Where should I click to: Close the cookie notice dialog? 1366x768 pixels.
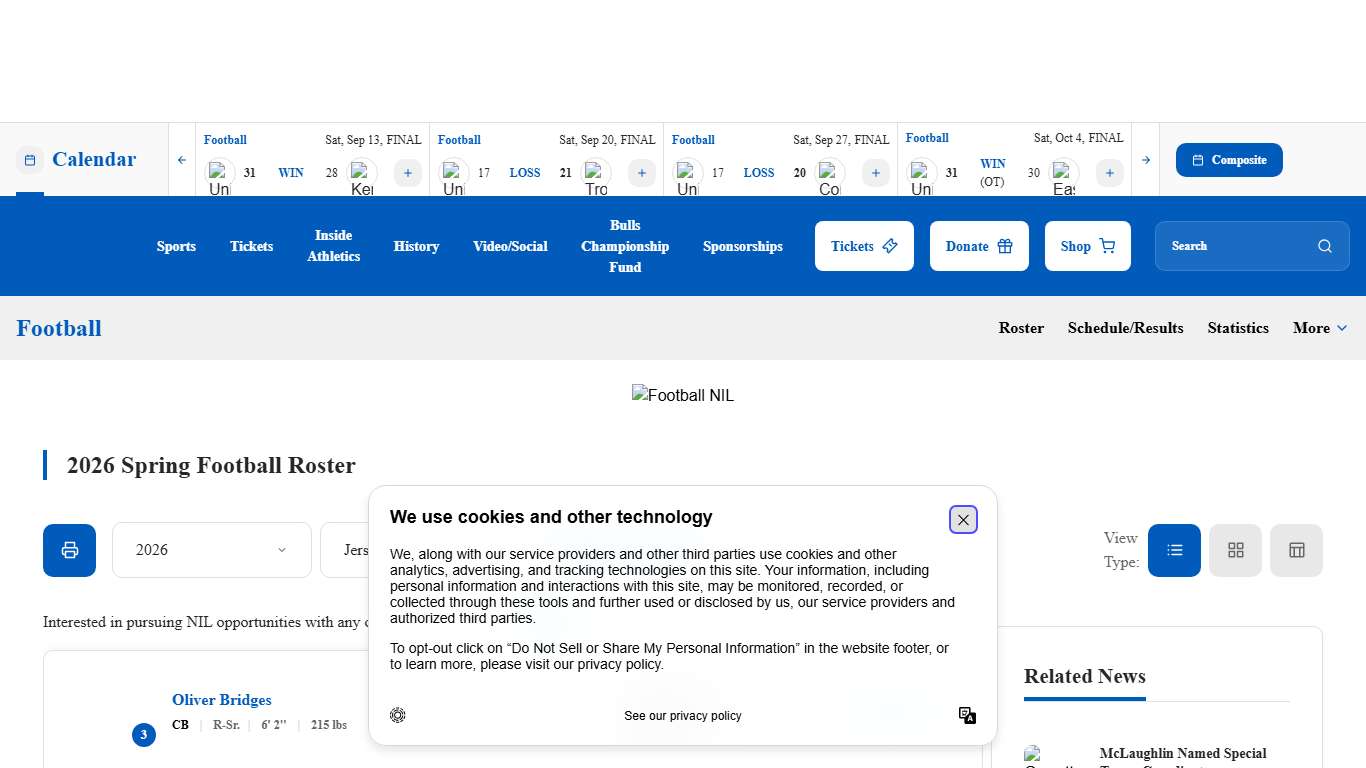pyautogui.click(x=963, y=520)
